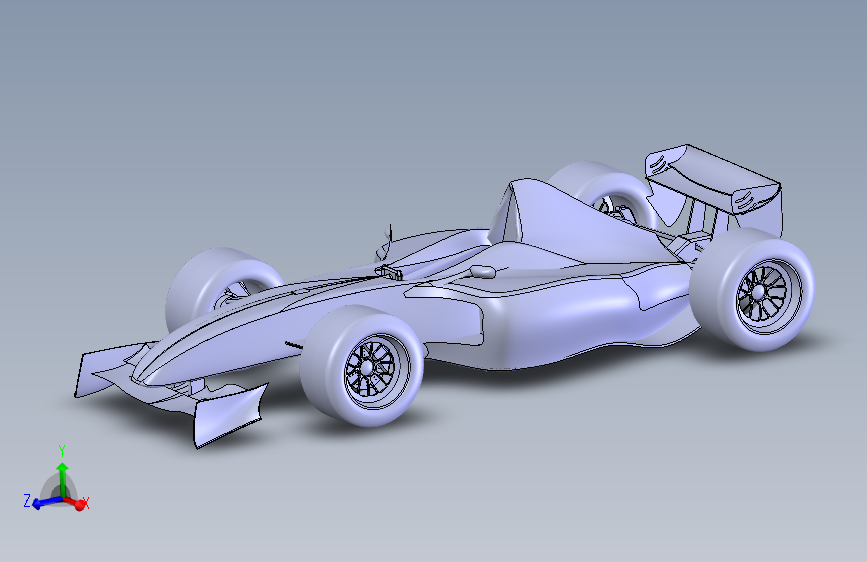Select the rear left tire
Image resolution: width=867 pixels, height=562 pixels.
603,191
